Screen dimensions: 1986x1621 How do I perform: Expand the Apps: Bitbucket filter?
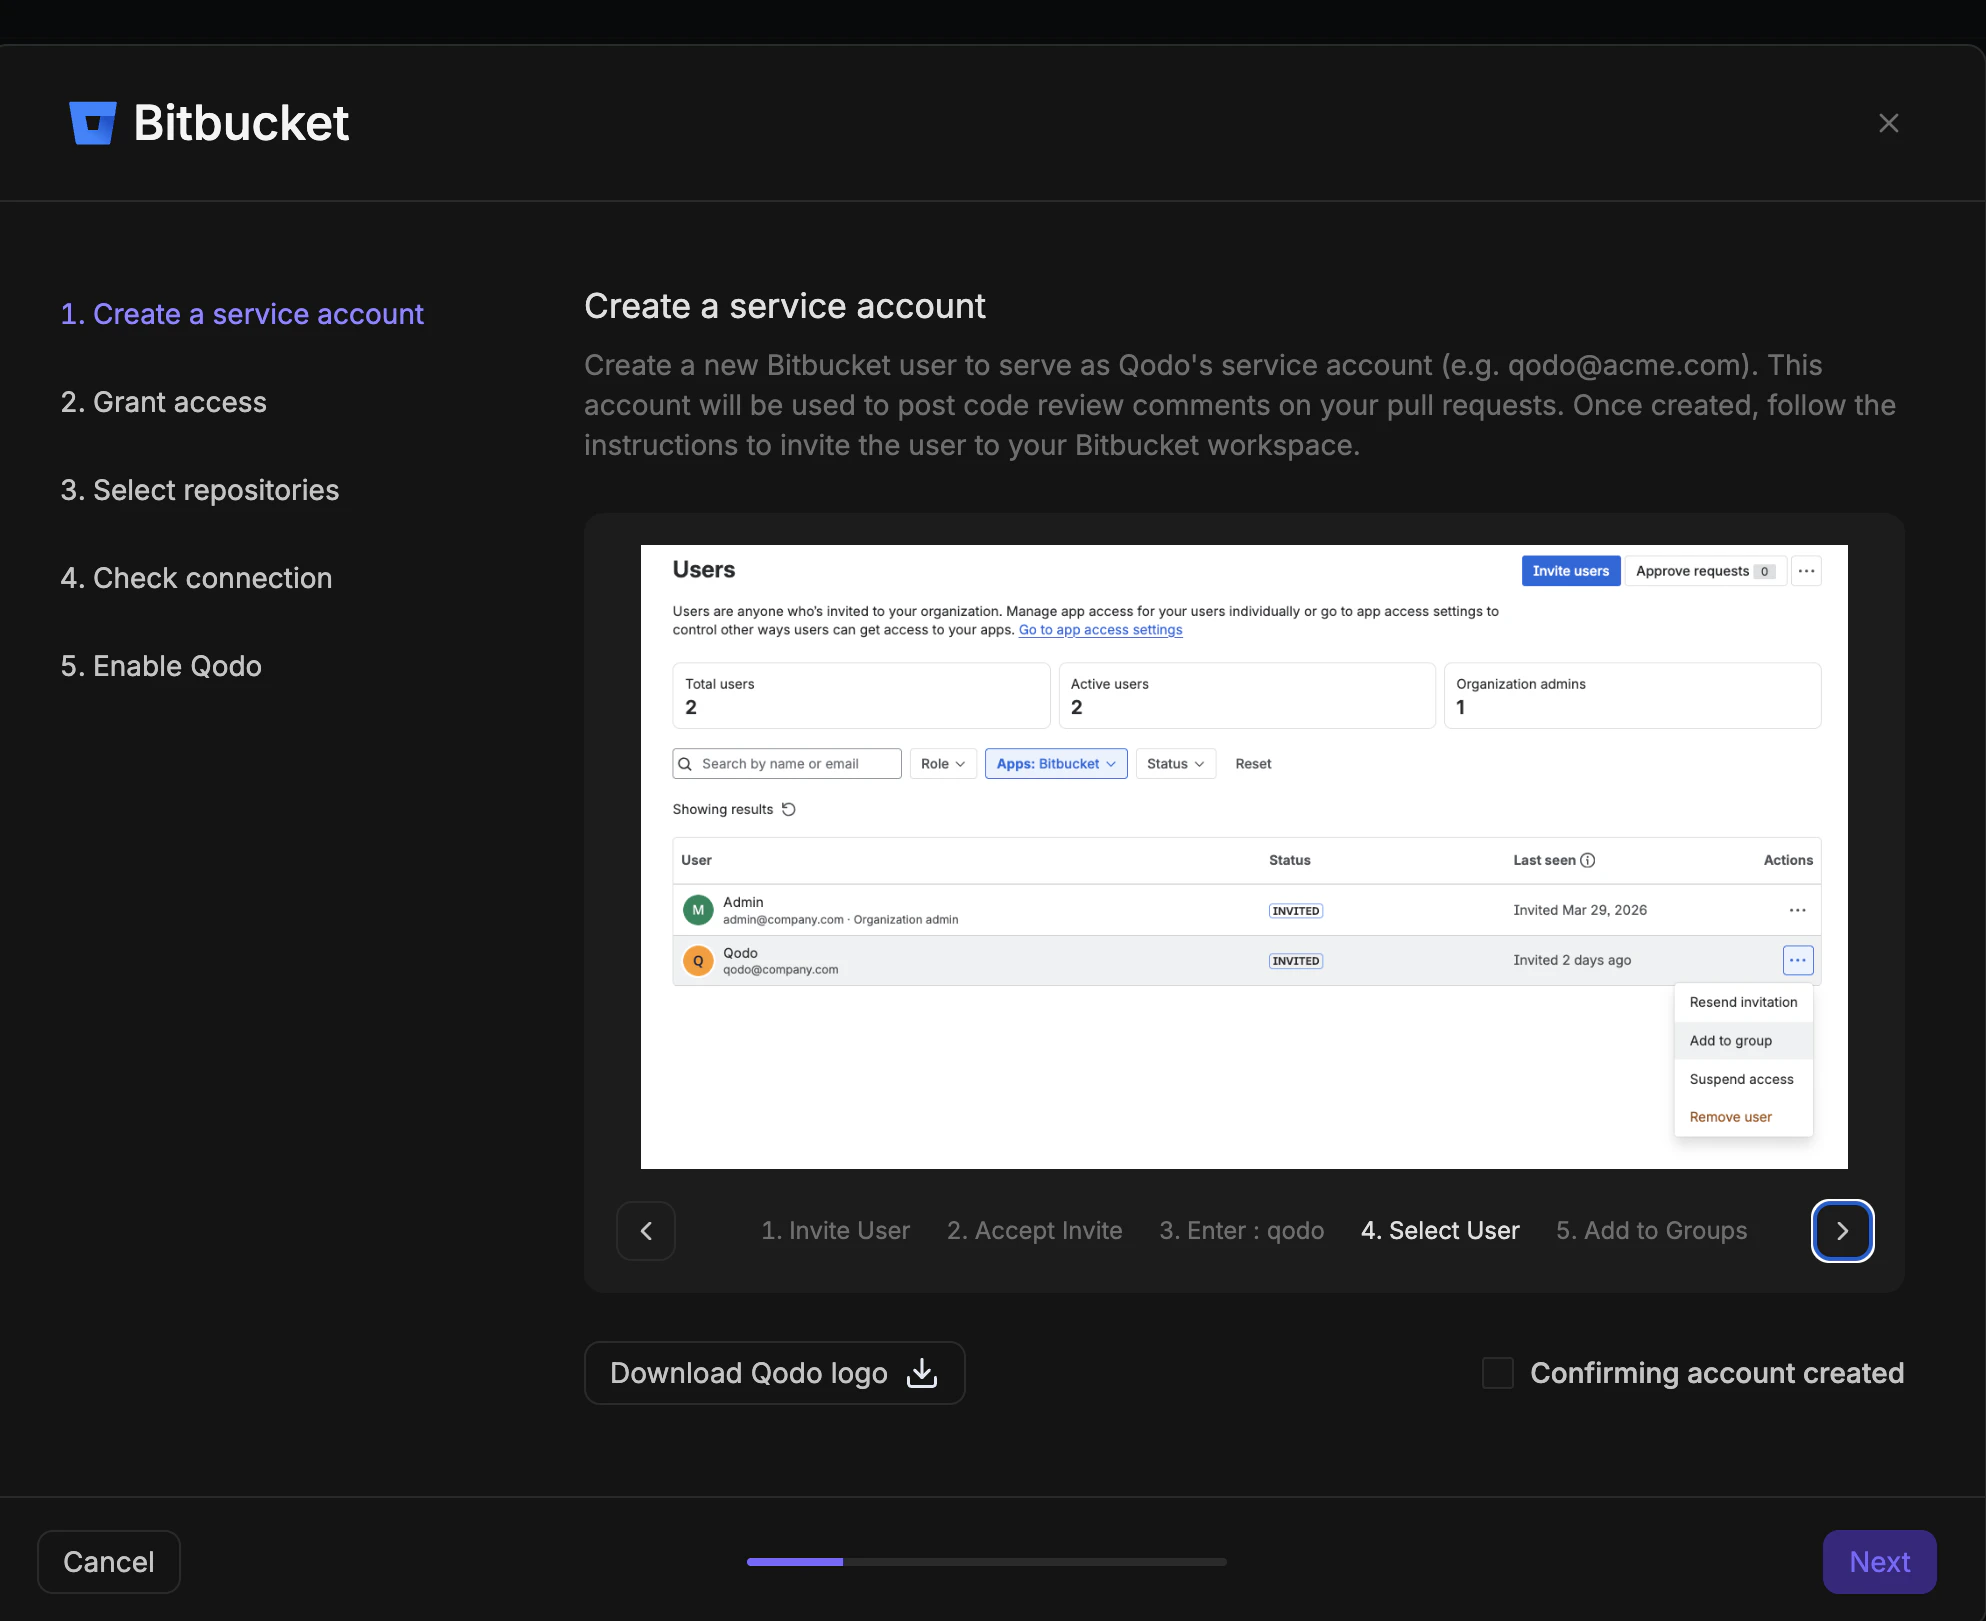1055,763
